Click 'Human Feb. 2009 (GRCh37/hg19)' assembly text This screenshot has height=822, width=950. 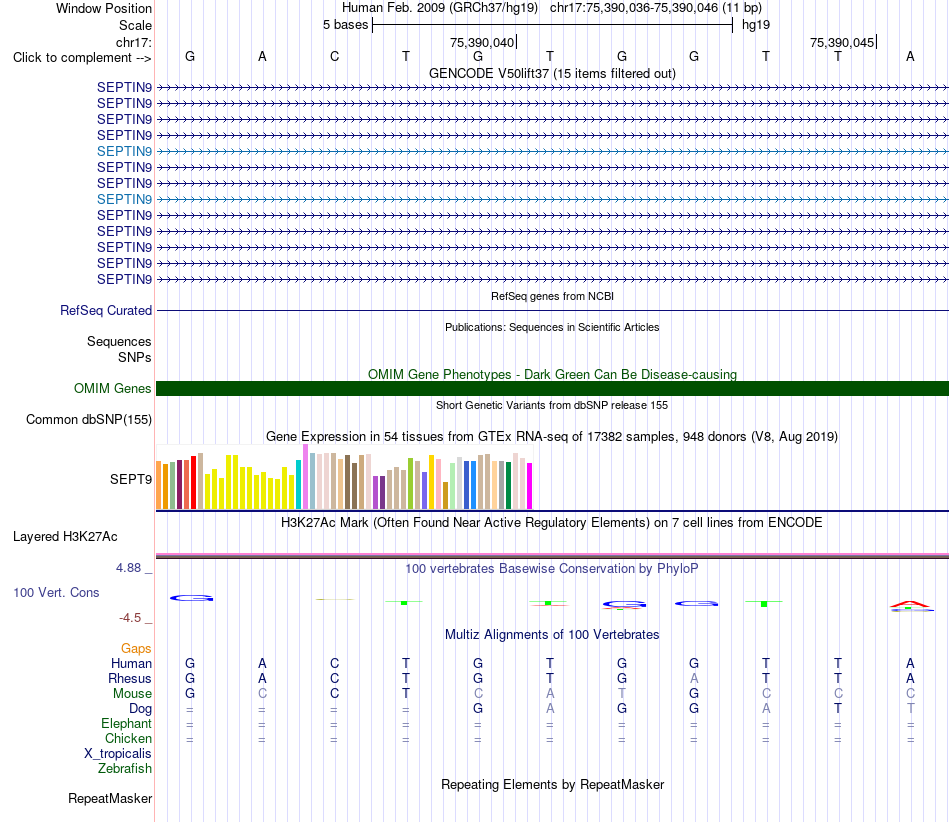[440, 8]
